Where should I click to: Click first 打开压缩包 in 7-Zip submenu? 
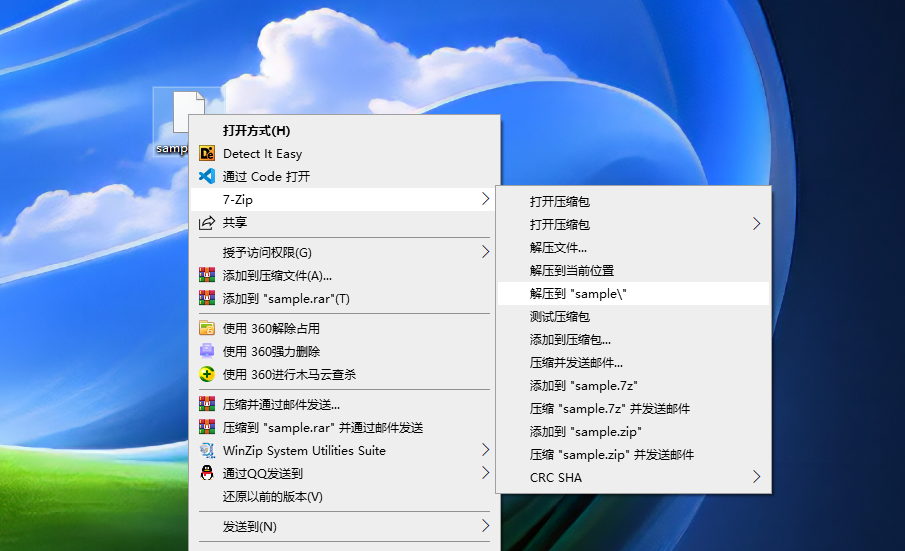tap(633, 201)
